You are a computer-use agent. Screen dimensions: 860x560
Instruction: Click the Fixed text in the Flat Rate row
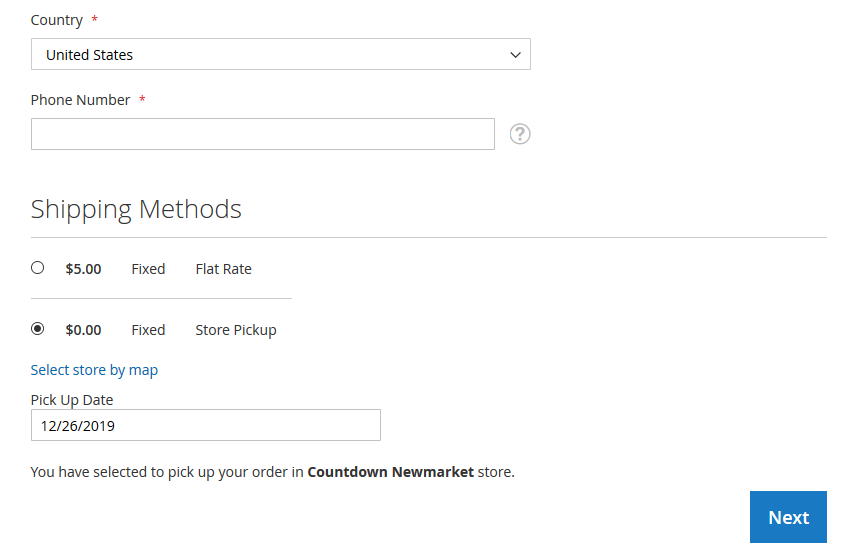point(148,269)
